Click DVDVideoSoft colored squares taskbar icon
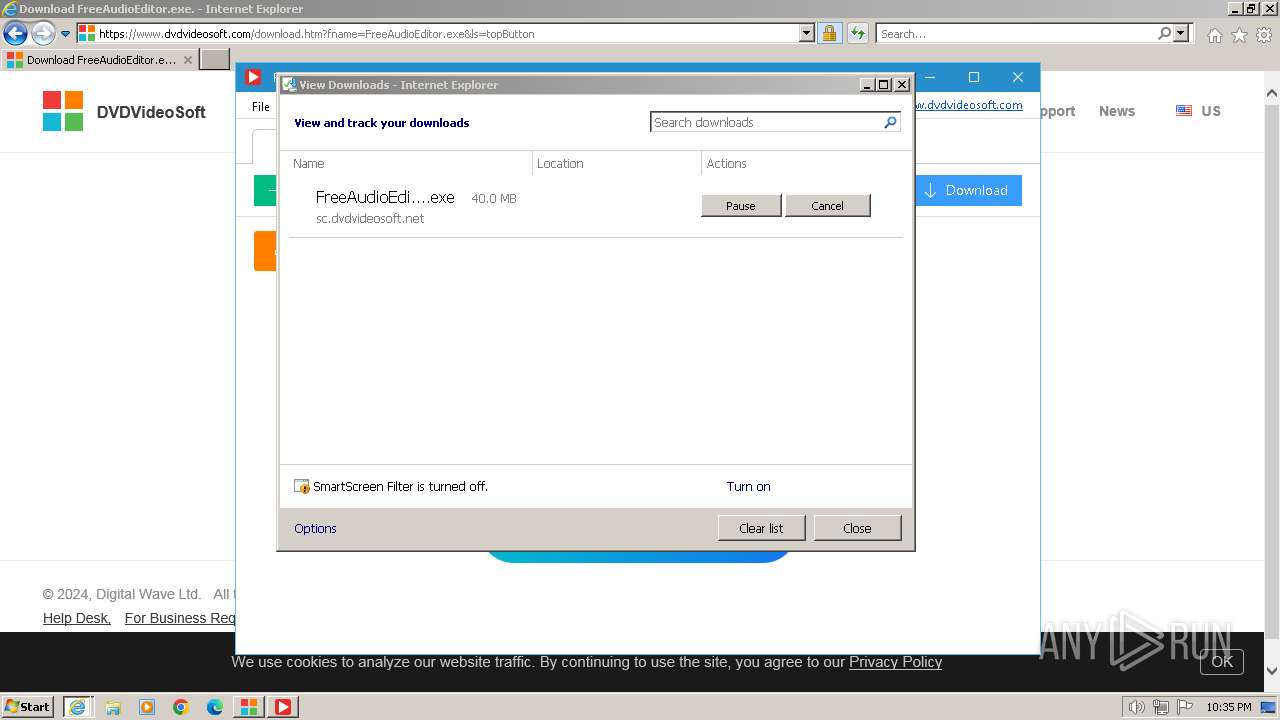Image resolution: width=1280 pixels, height=720 pixels. click(x=248, y=707)
